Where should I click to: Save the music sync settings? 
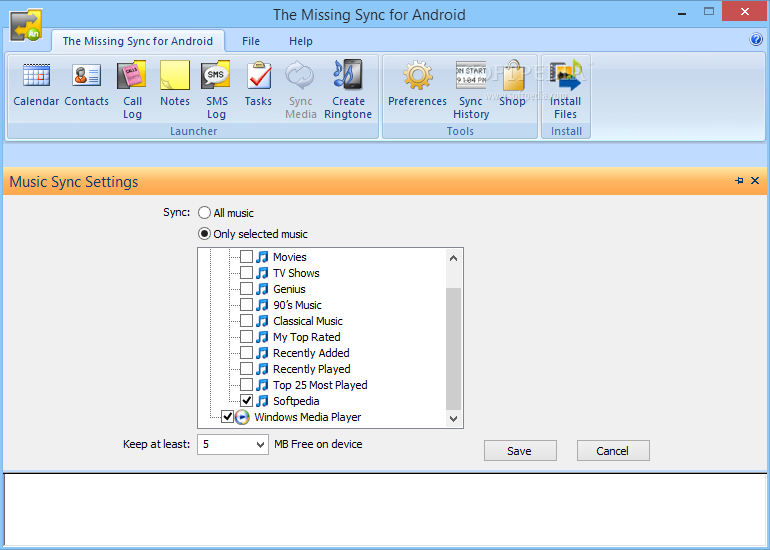[x=520, y=451]
